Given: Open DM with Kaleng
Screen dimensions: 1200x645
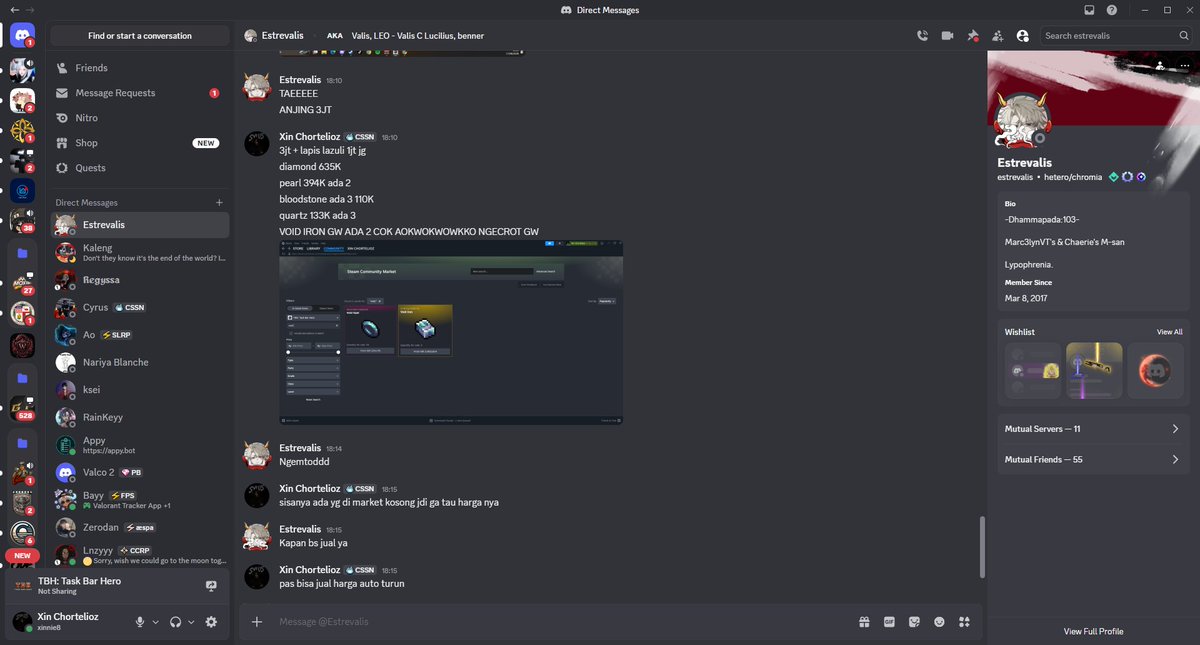Looking at the screenshot, I should (x=140, y=252).
